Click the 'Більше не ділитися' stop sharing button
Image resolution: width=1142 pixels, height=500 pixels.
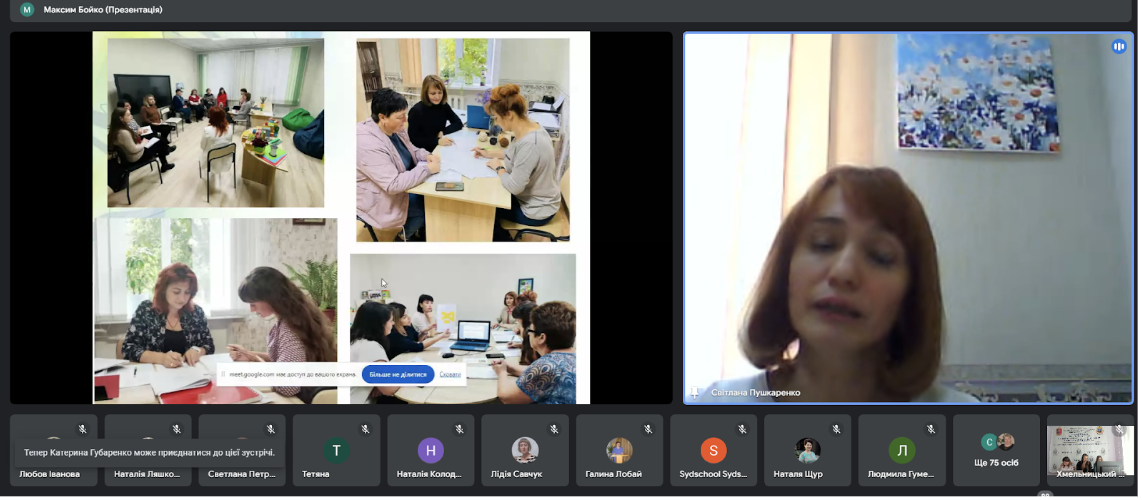(x=398, y=374)
